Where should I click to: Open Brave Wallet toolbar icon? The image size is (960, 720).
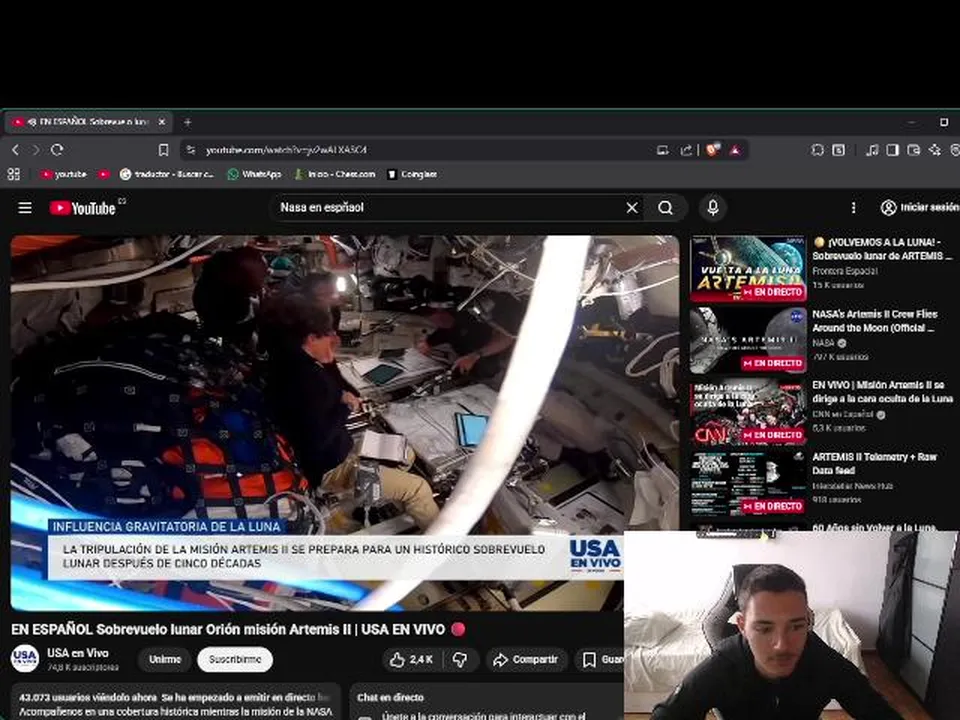tap(913, 150)
